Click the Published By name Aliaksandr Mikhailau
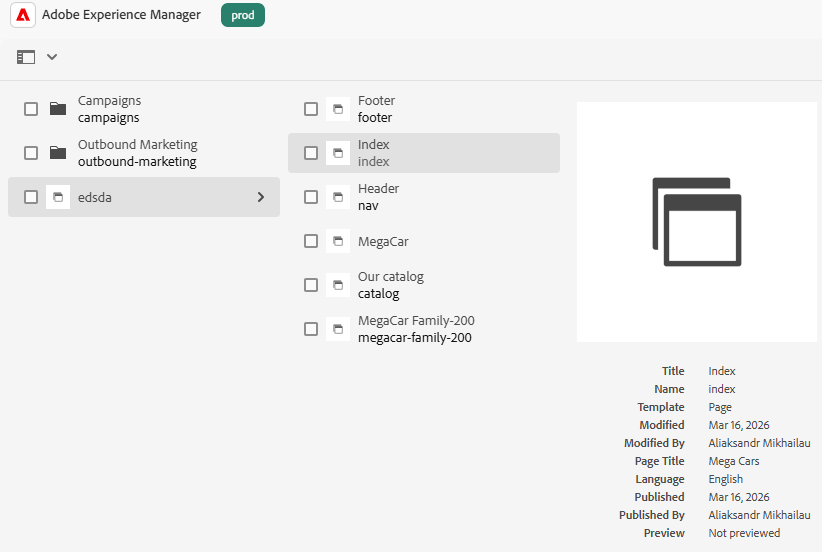 click(x=759, y=515)
